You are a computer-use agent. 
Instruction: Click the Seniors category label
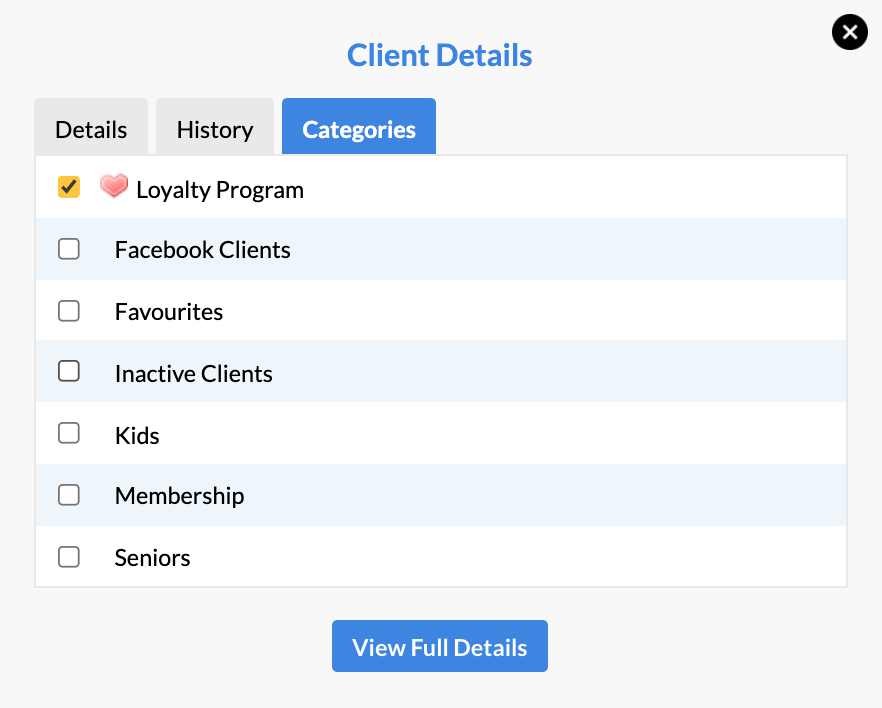click(x=152, y=558)
